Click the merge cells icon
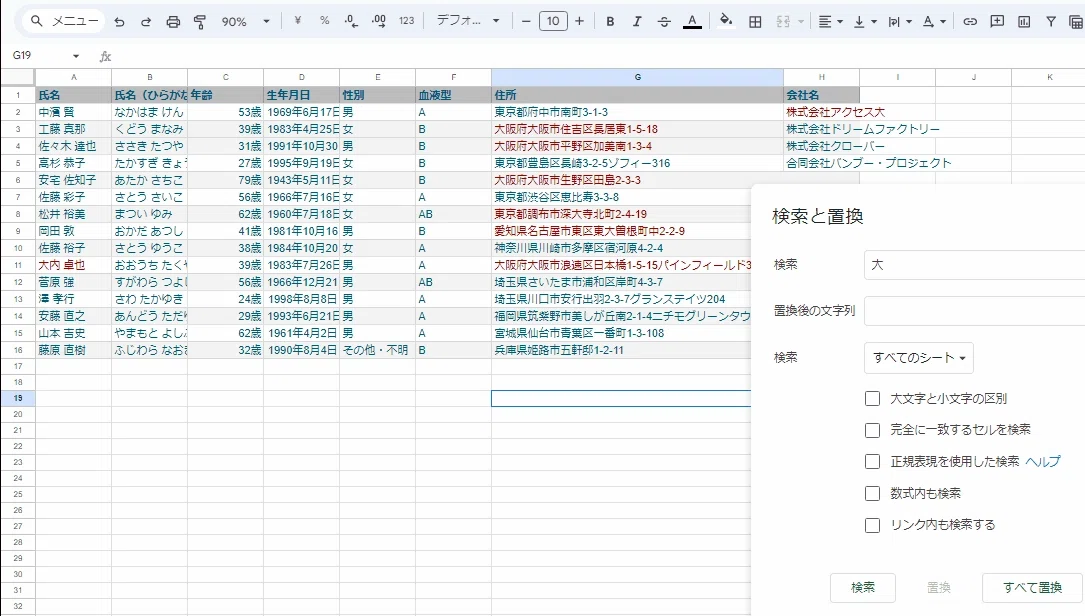The image size is (1085, 616). coord(783,21)
